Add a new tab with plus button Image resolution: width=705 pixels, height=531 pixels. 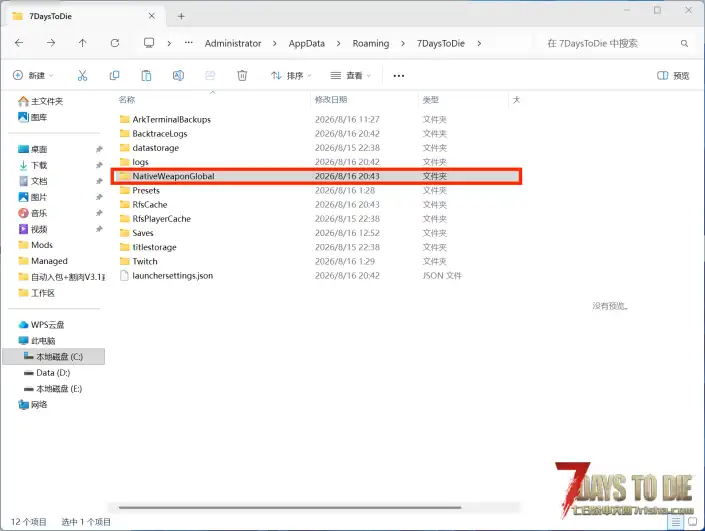tap(181, 16)
